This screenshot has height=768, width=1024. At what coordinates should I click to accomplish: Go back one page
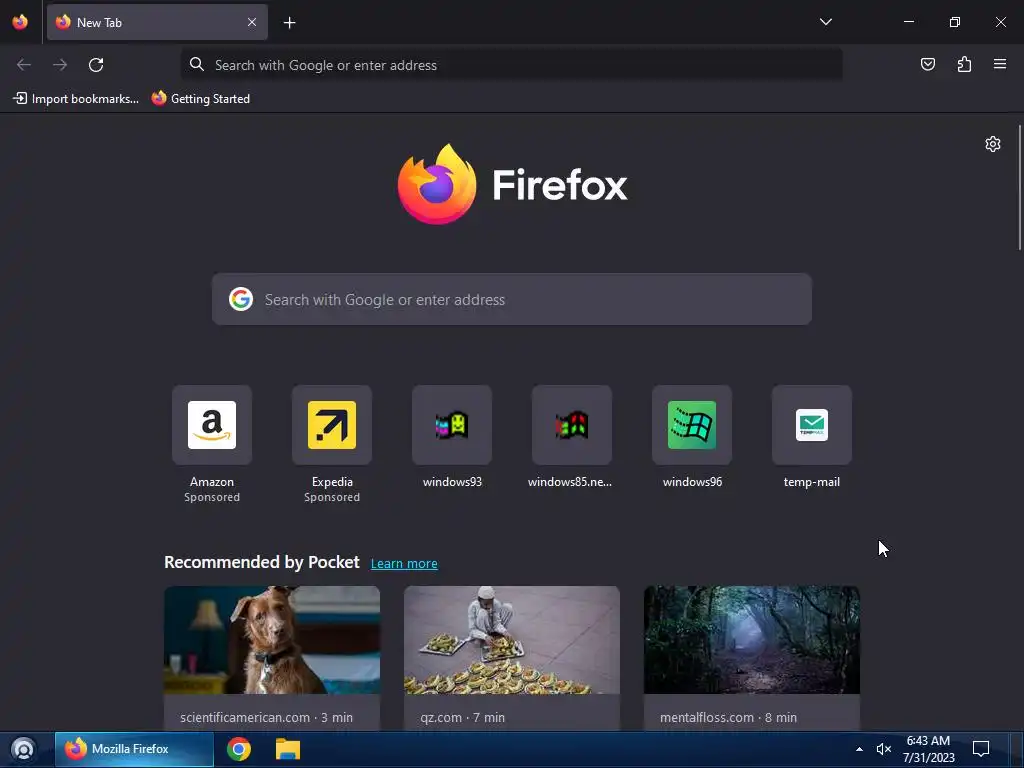click(x=24, y=65)
